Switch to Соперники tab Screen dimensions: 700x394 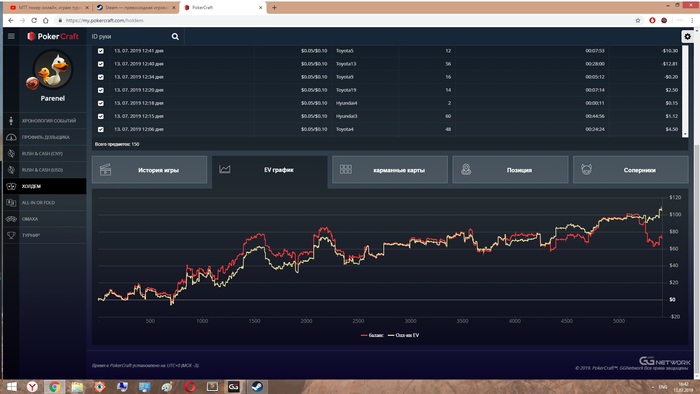click(630, 170)
